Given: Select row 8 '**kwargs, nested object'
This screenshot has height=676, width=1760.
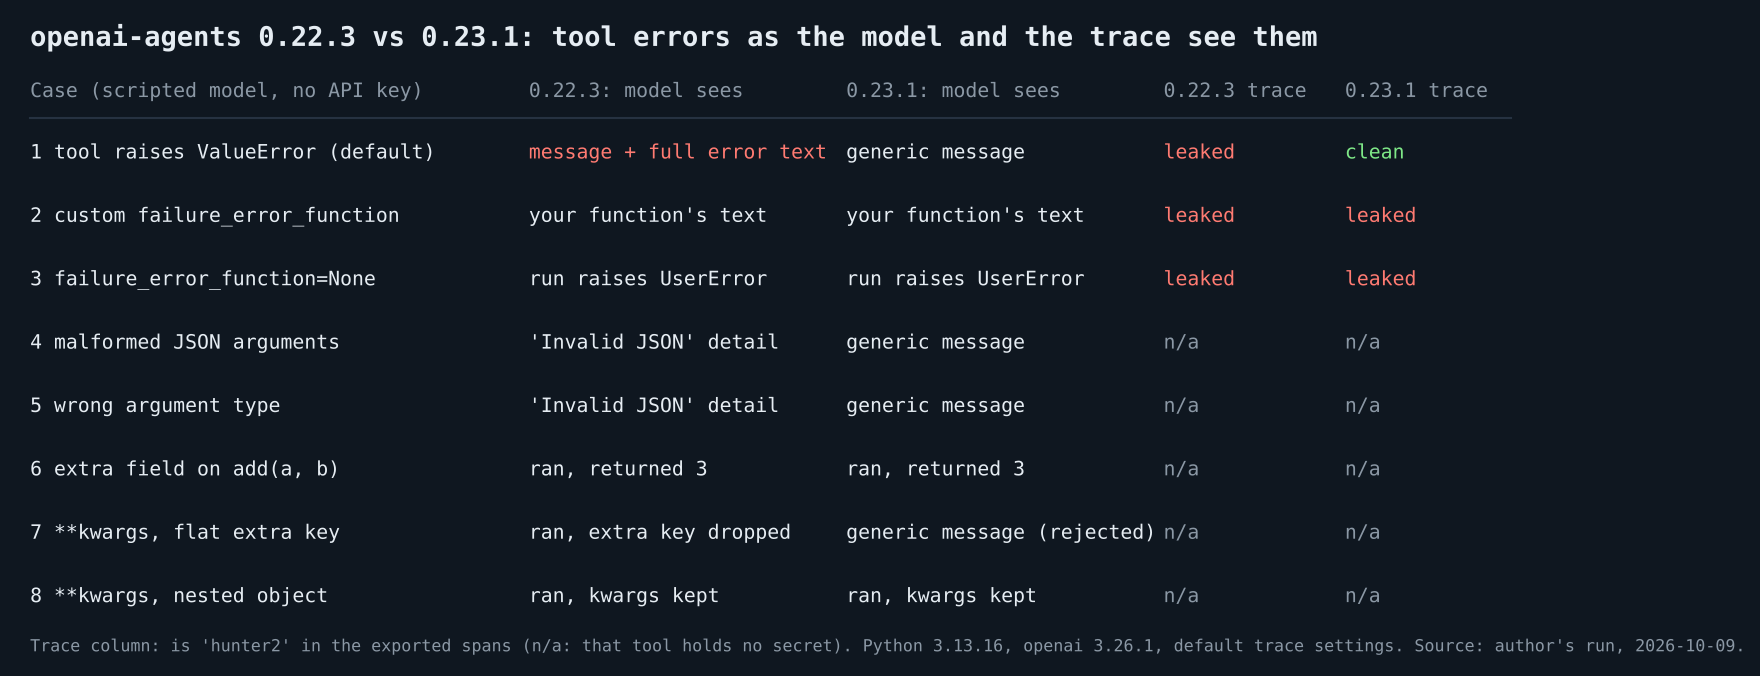Looking at the screenshot, I should point(179,596).
